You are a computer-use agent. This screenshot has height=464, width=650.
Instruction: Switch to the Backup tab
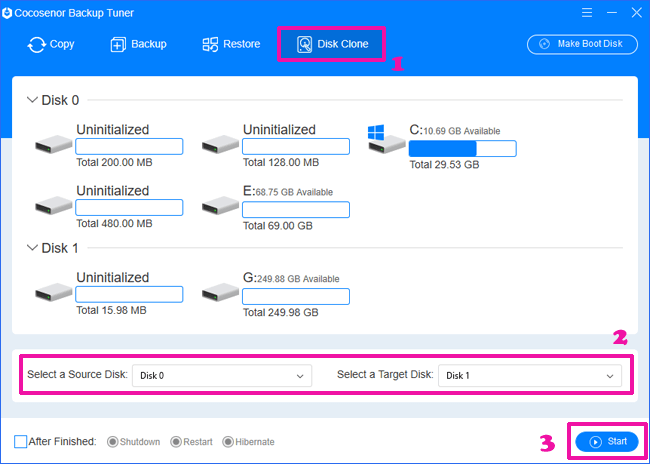click(x=138, y=44)
